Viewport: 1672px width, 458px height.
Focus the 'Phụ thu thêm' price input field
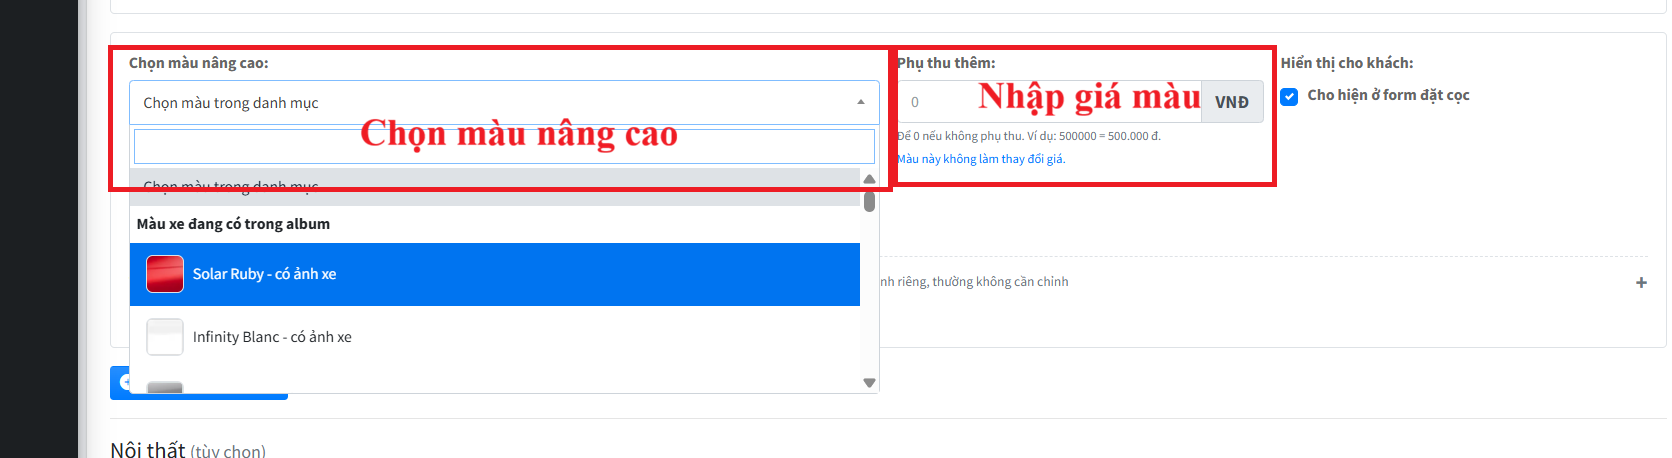click(x=1049, y=102)
